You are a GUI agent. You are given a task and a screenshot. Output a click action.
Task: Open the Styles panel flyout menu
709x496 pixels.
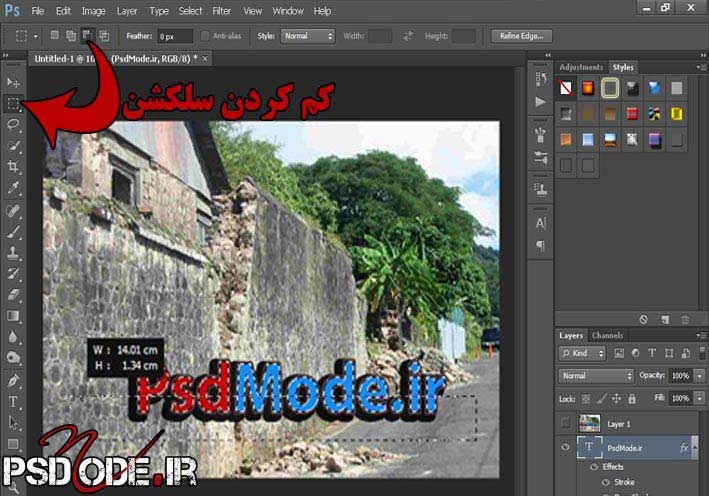700,67
